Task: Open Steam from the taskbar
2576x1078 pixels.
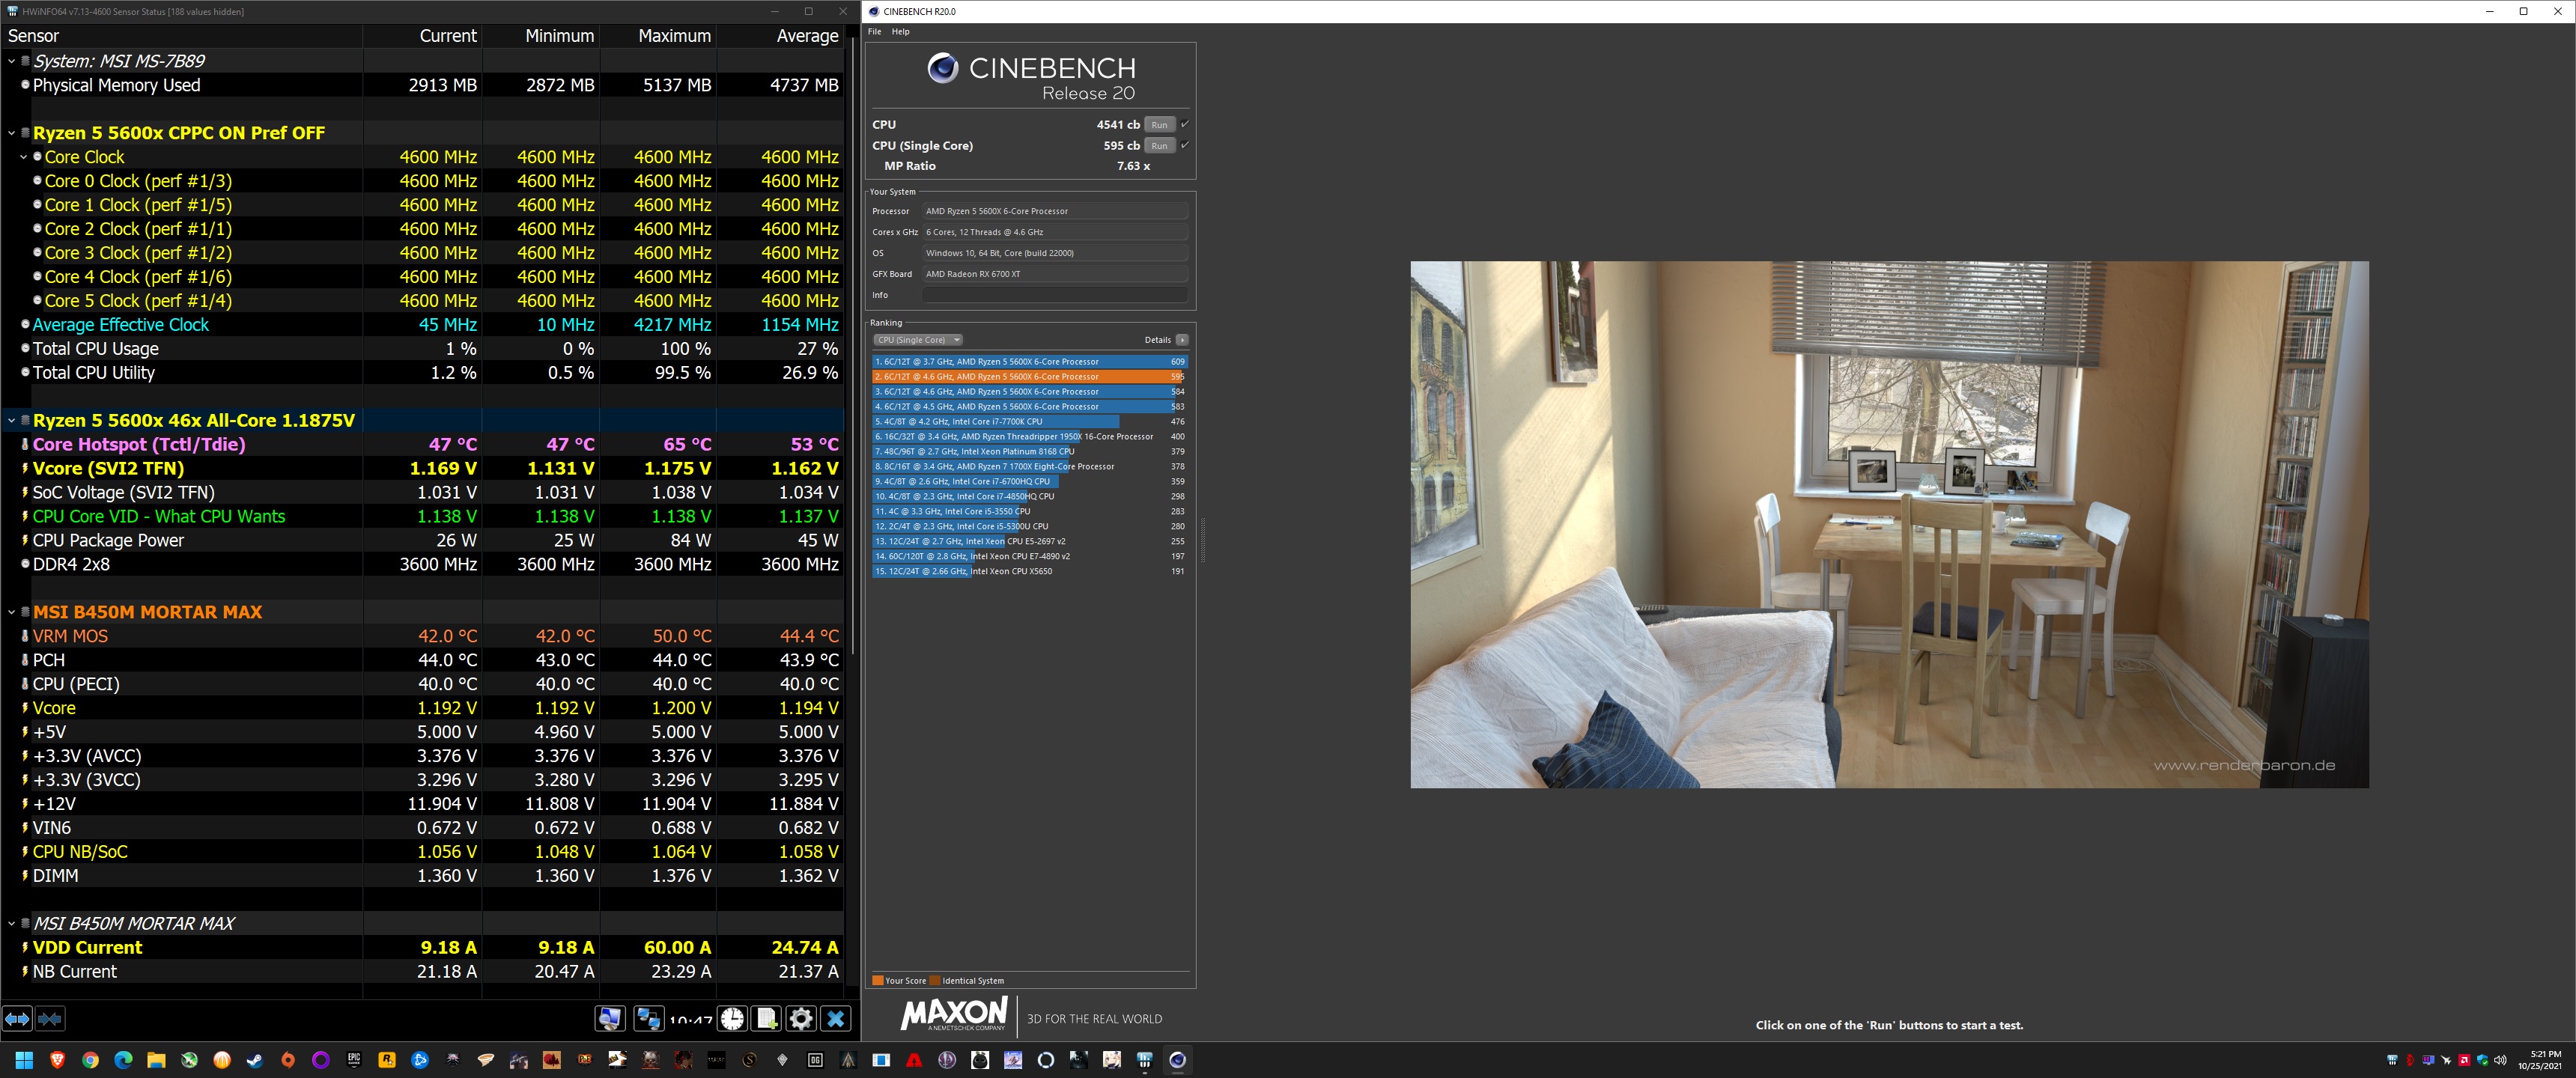Action: (x=255, y=1060)
